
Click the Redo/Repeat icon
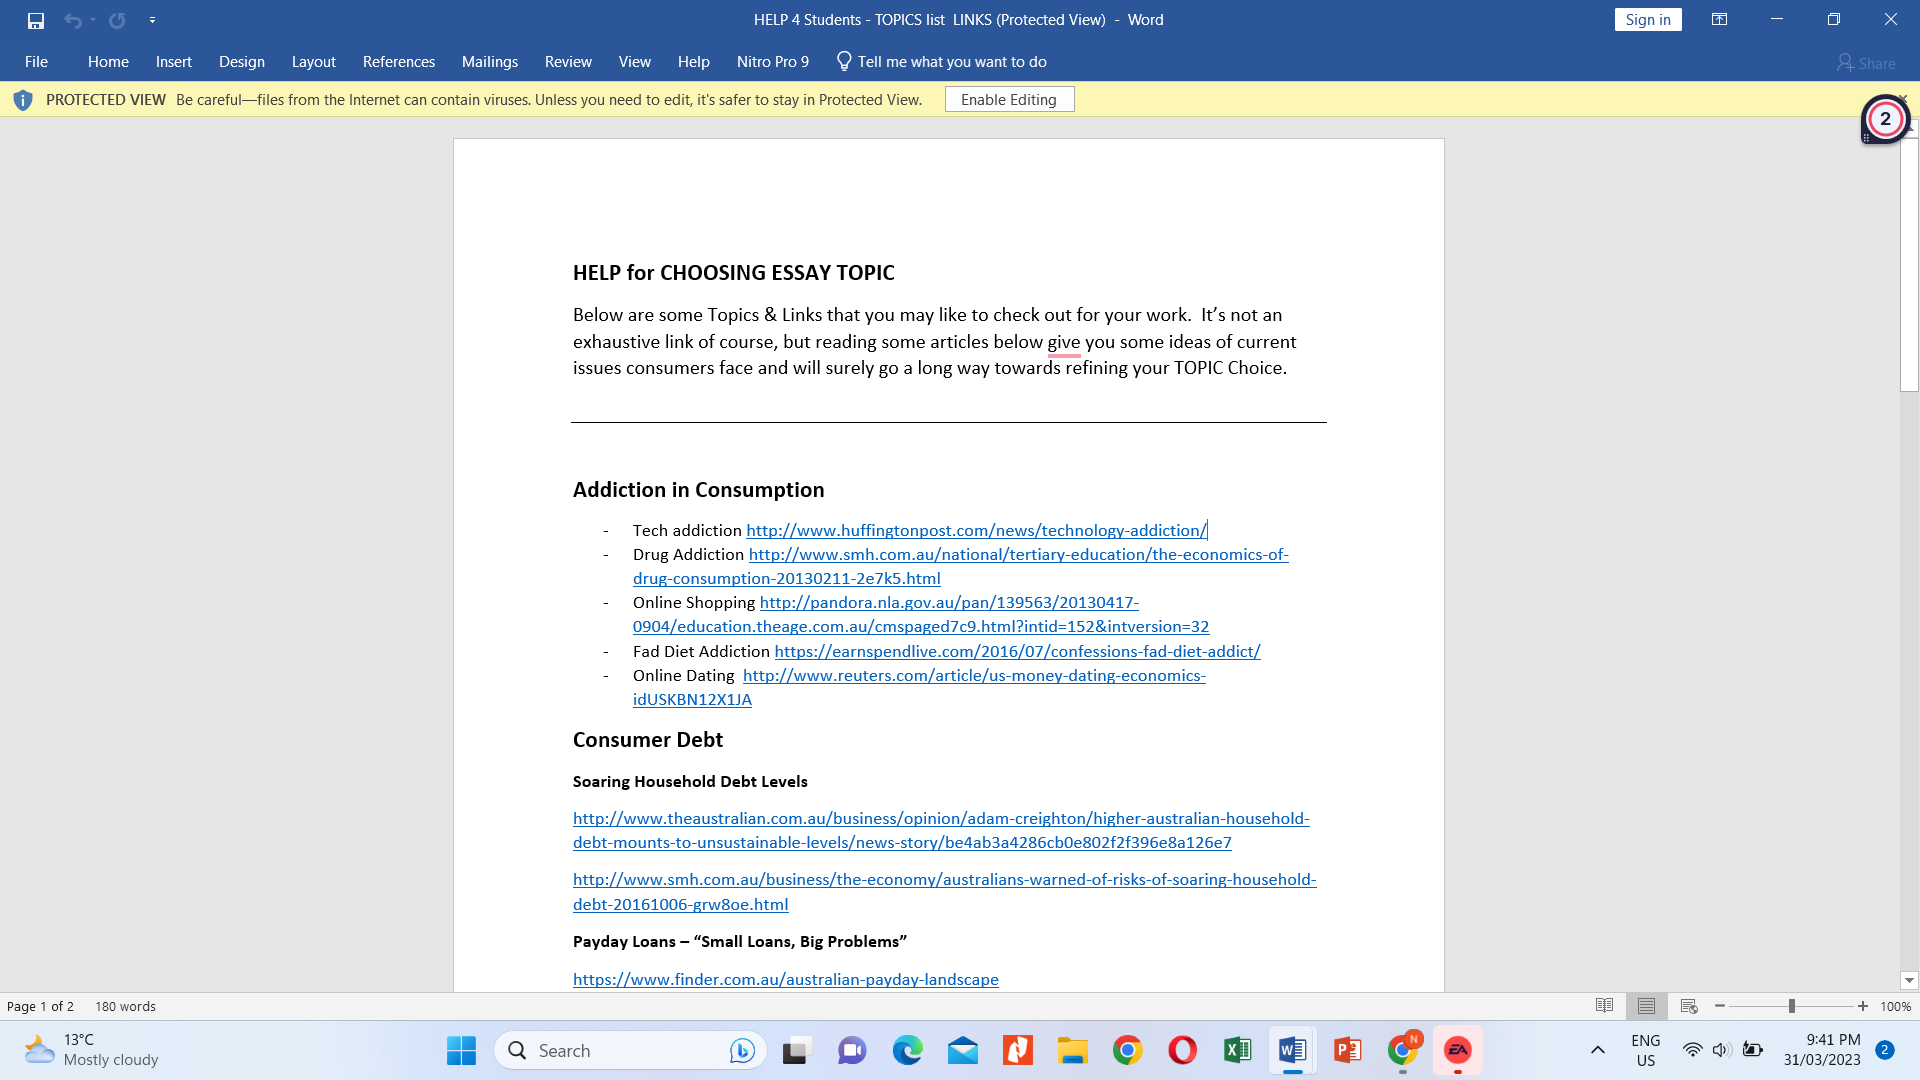(117, 20)
